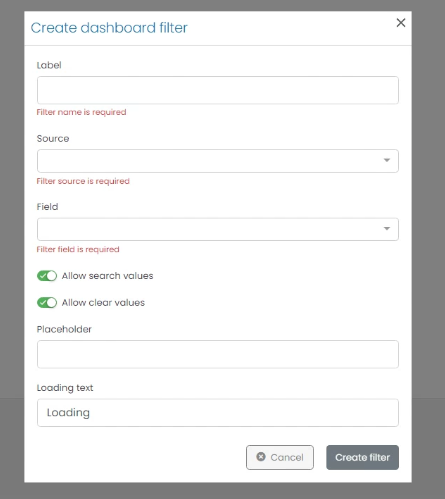
Task: Click the Source dropdown arrow icon
Action: tap(387, 160)
